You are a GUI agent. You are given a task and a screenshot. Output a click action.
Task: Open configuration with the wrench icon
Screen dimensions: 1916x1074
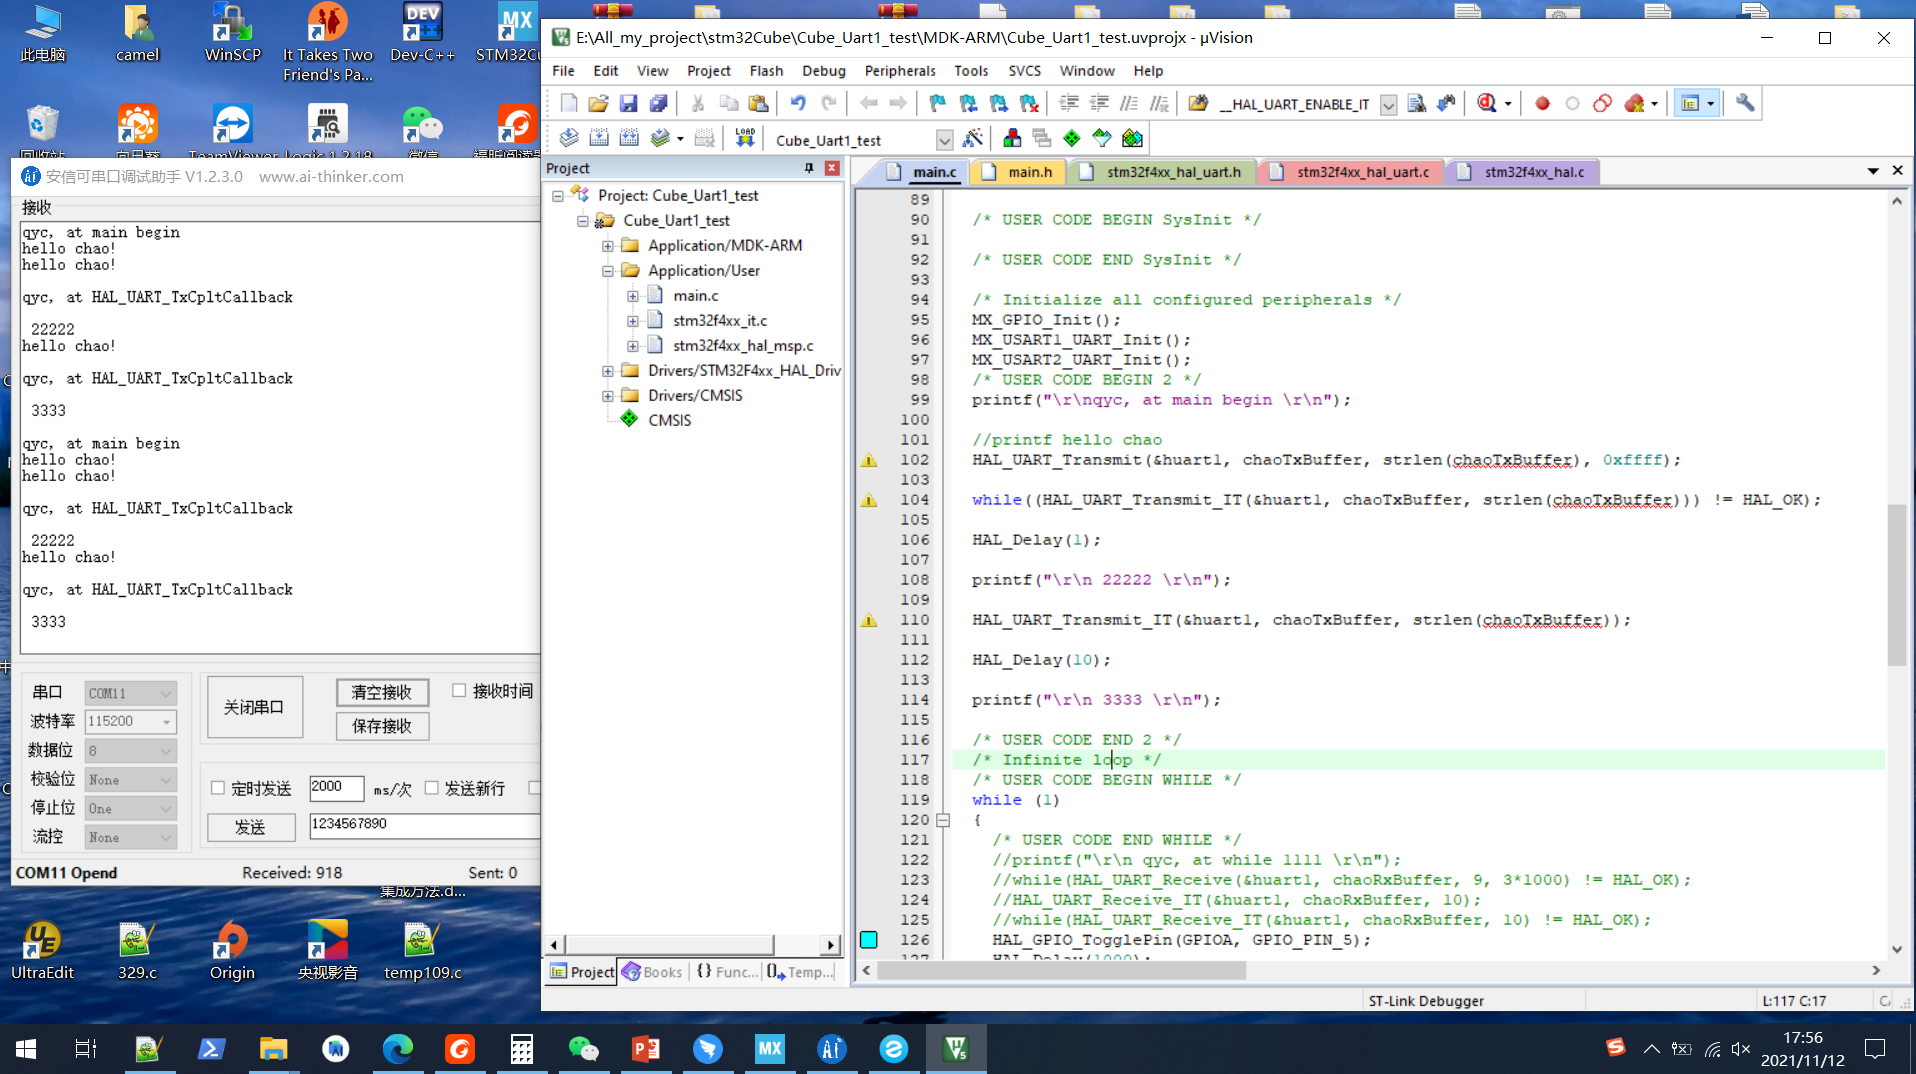(x=1745, y=103)
